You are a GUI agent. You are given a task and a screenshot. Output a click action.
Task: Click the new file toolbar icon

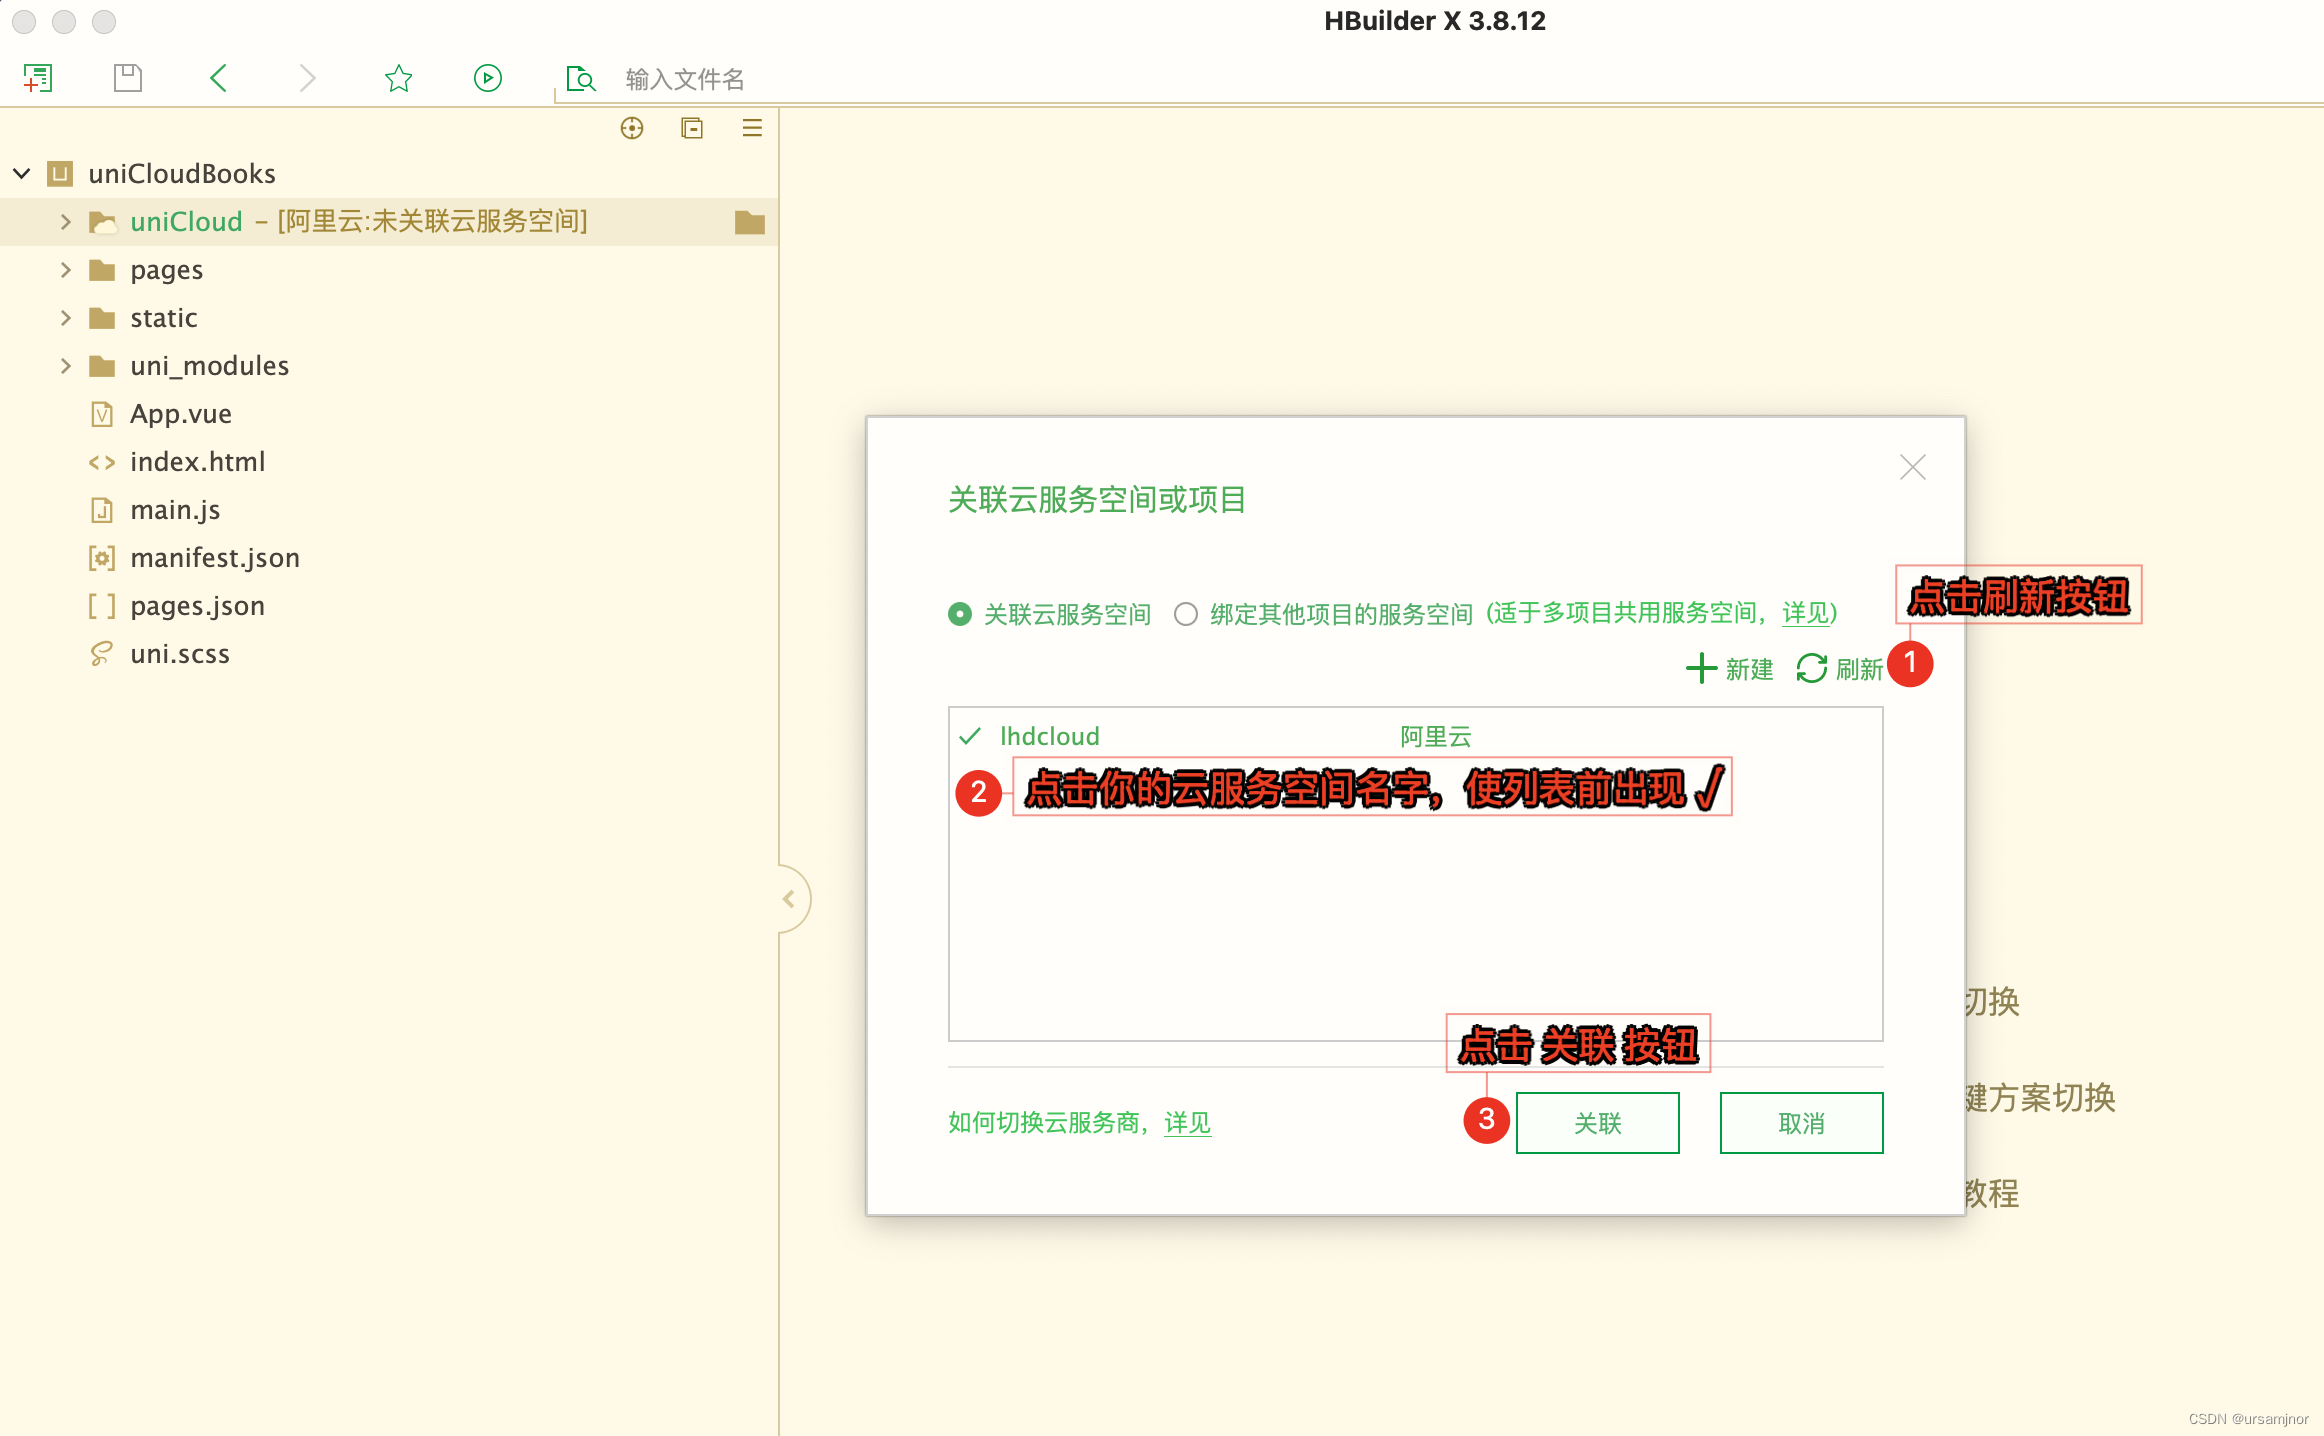pyautogui.click(x=38, y=78)
